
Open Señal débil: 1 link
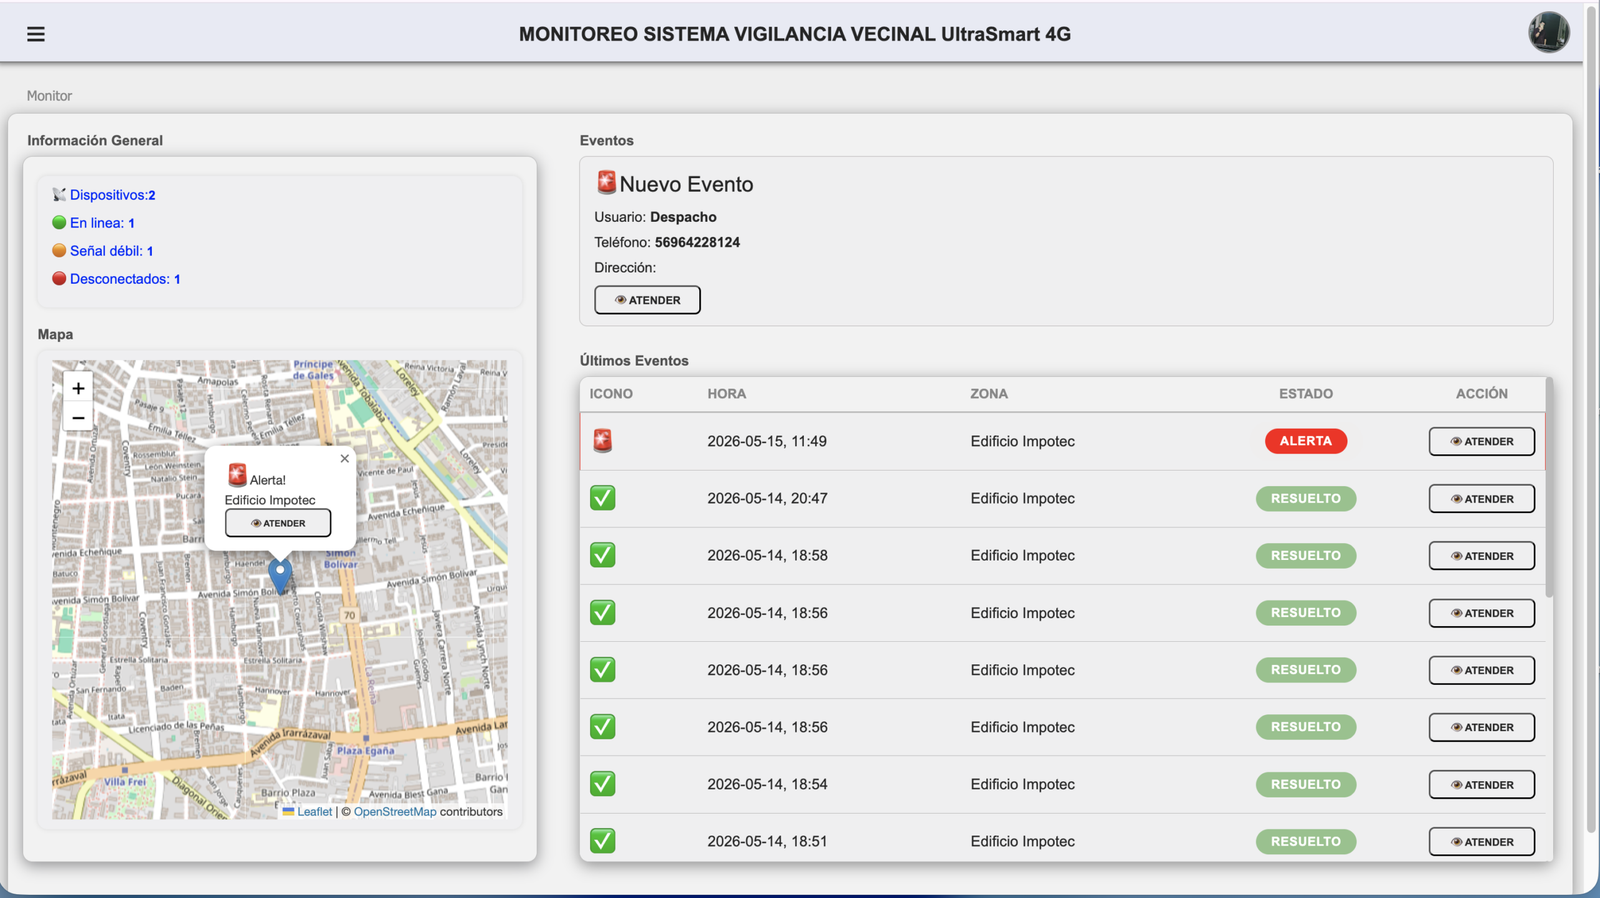click(x=111, y=251)
